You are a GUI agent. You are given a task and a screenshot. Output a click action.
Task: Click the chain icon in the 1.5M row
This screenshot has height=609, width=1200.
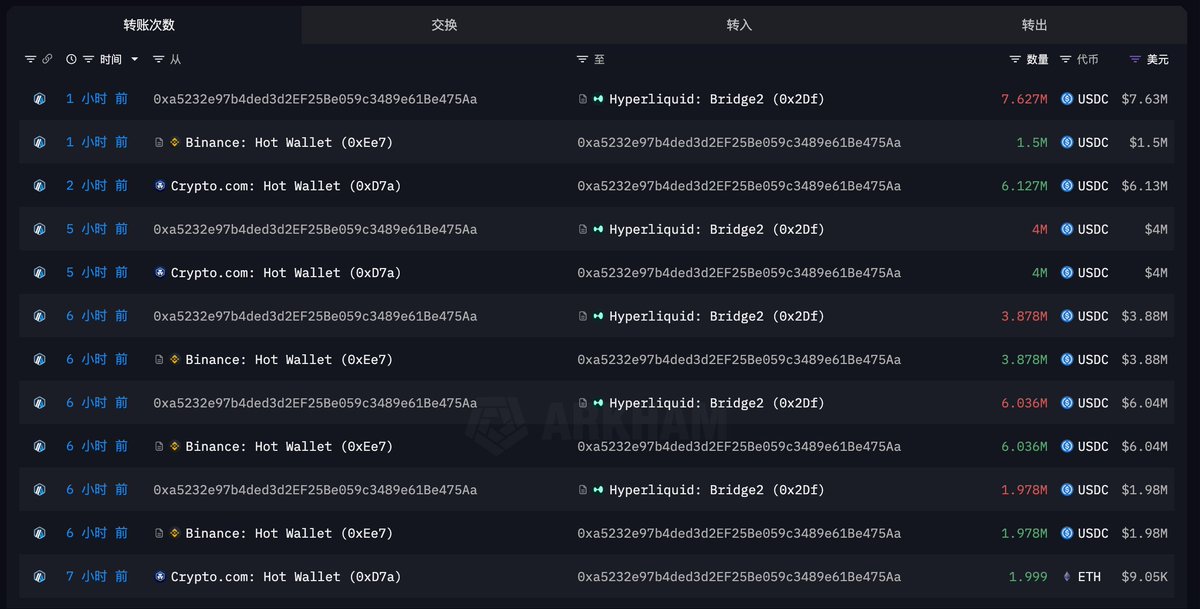point(40,143)
